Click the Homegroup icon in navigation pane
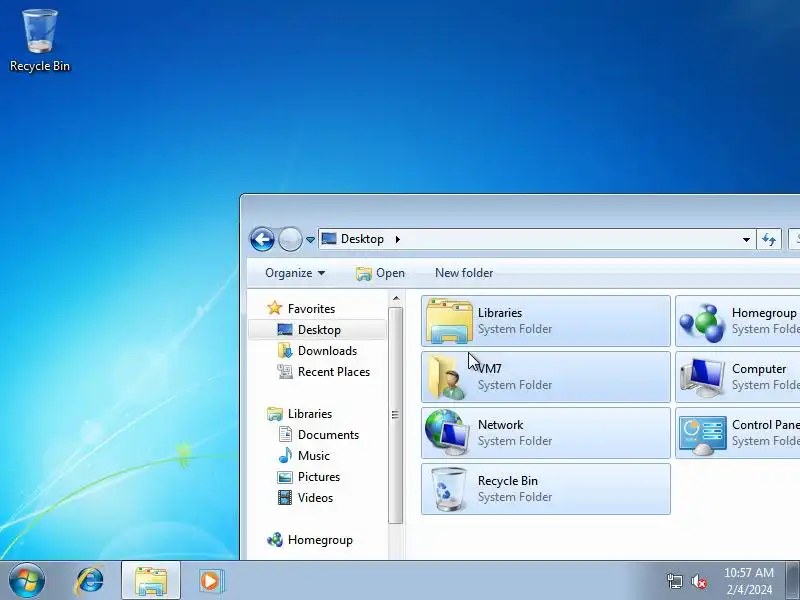Image resolution: width=800 pixels, height=600 pixels. pos(274,539)
